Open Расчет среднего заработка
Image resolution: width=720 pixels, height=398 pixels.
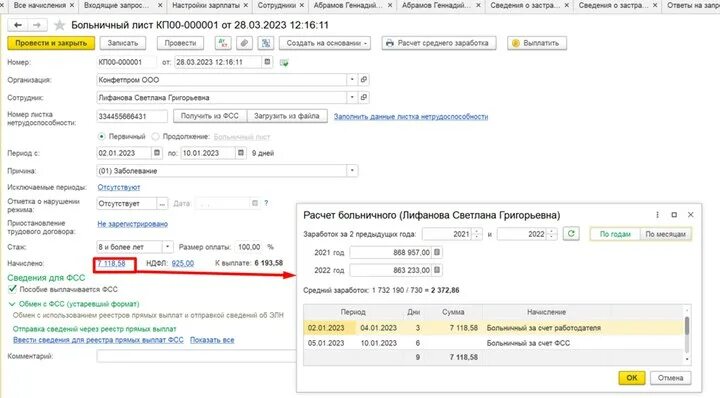pos(439,43)
